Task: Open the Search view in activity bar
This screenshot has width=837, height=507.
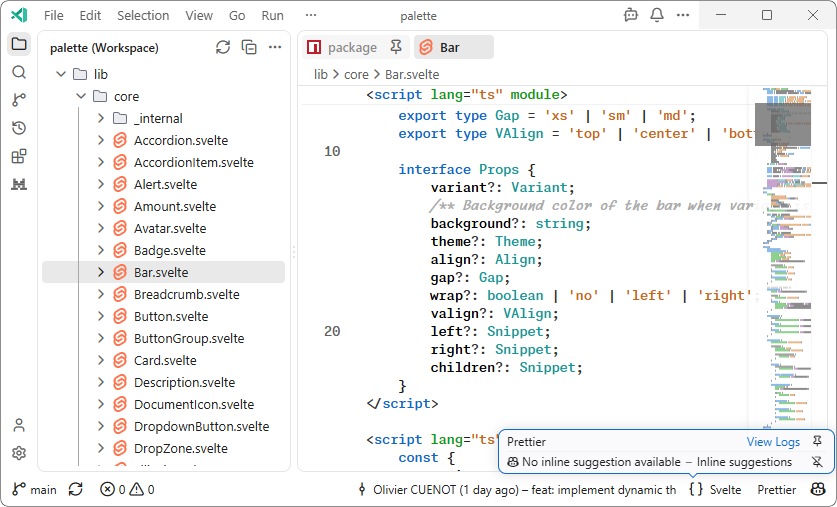Action: tap(19, 72)
